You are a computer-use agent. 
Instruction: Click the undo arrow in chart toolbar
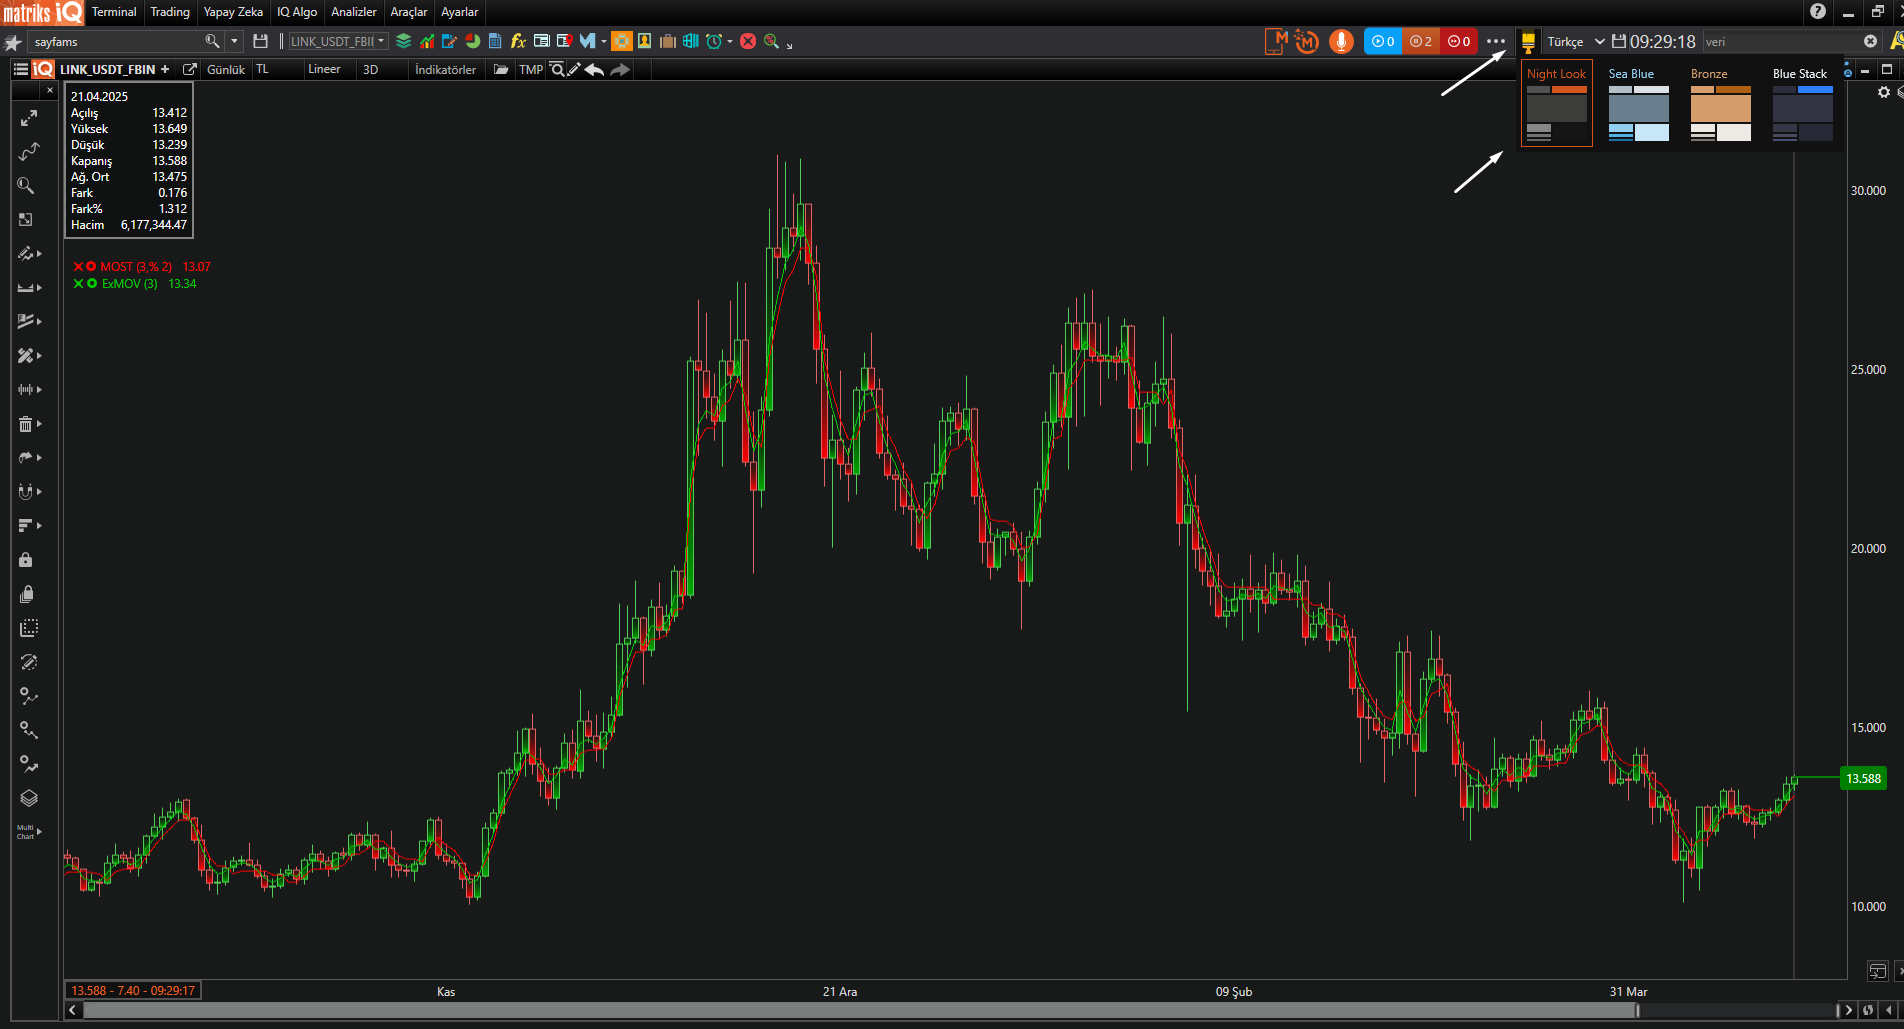coord(594,70)
